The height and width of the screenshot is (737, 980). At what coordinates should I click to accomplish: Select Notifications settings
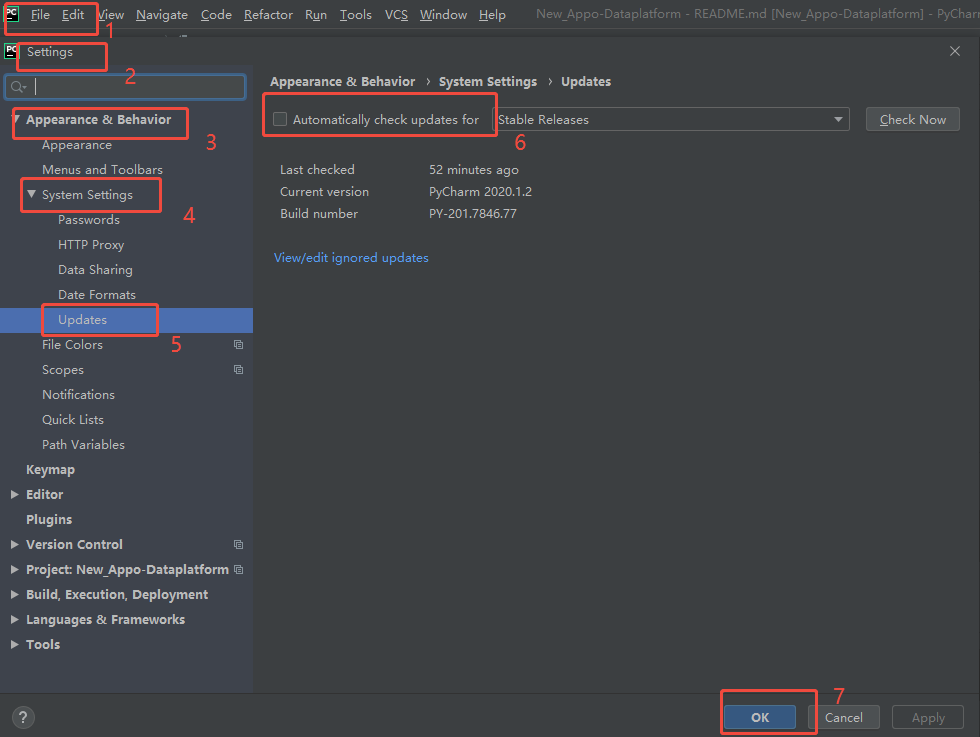click(78, 394)
